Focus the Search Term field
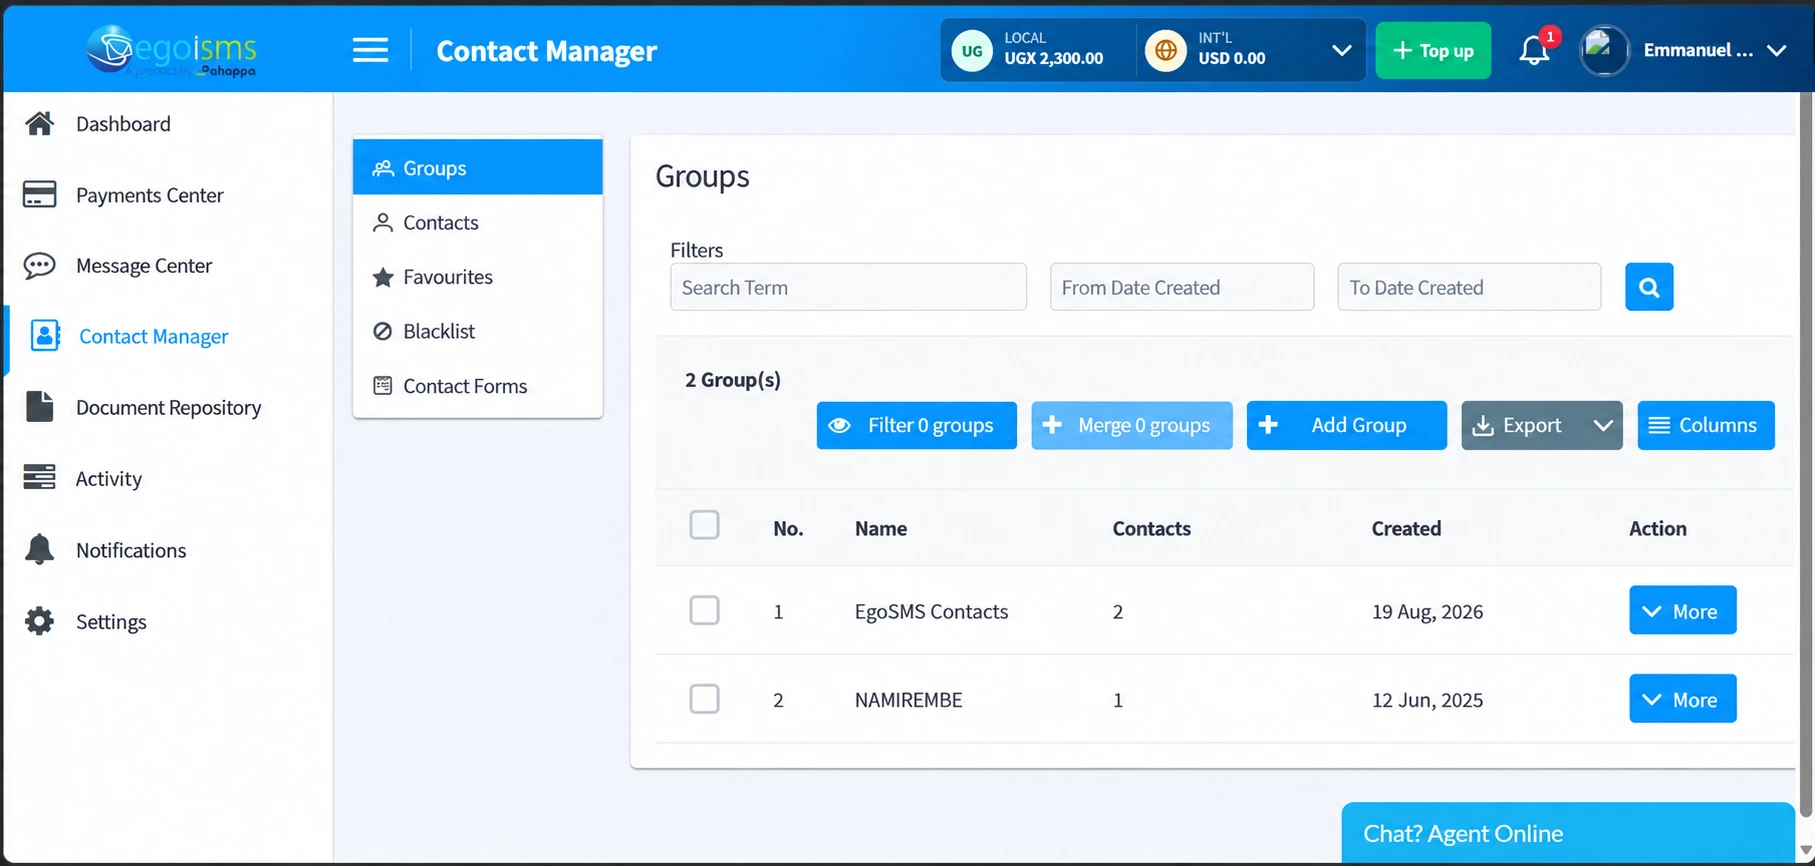 coord(848,287)
